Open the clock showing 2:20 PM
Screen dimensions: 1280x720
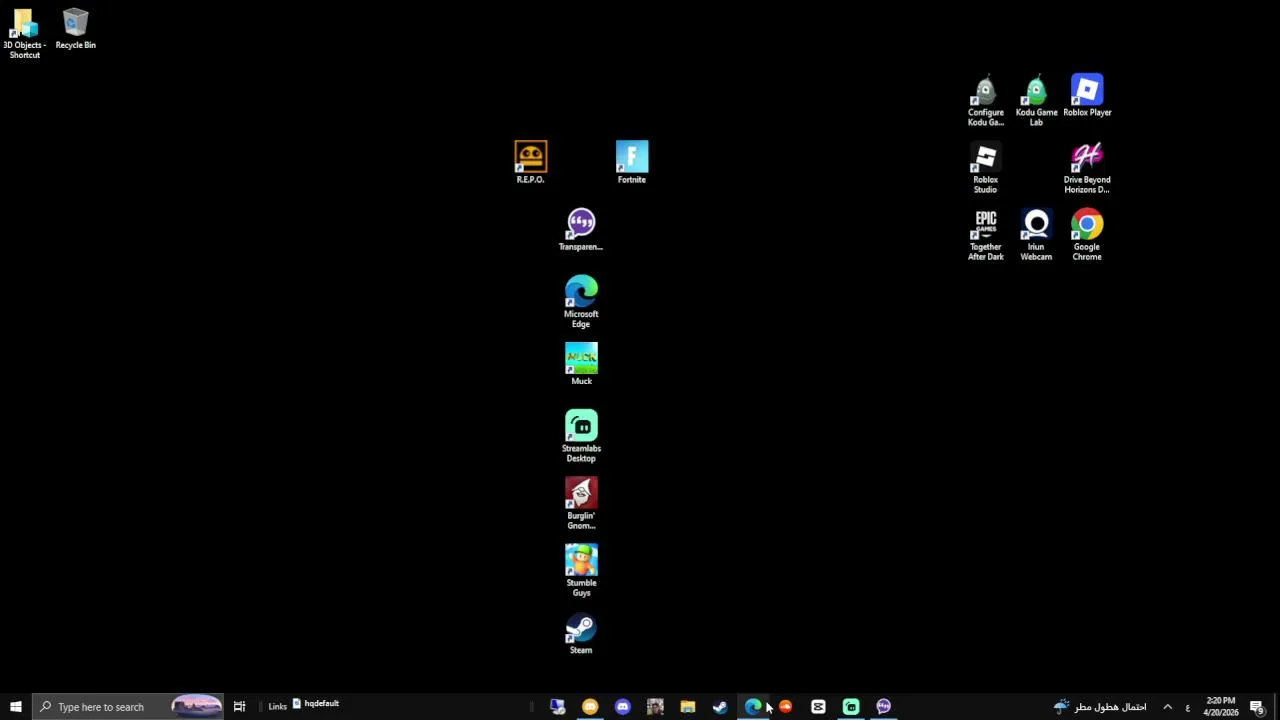(1220, 707)
